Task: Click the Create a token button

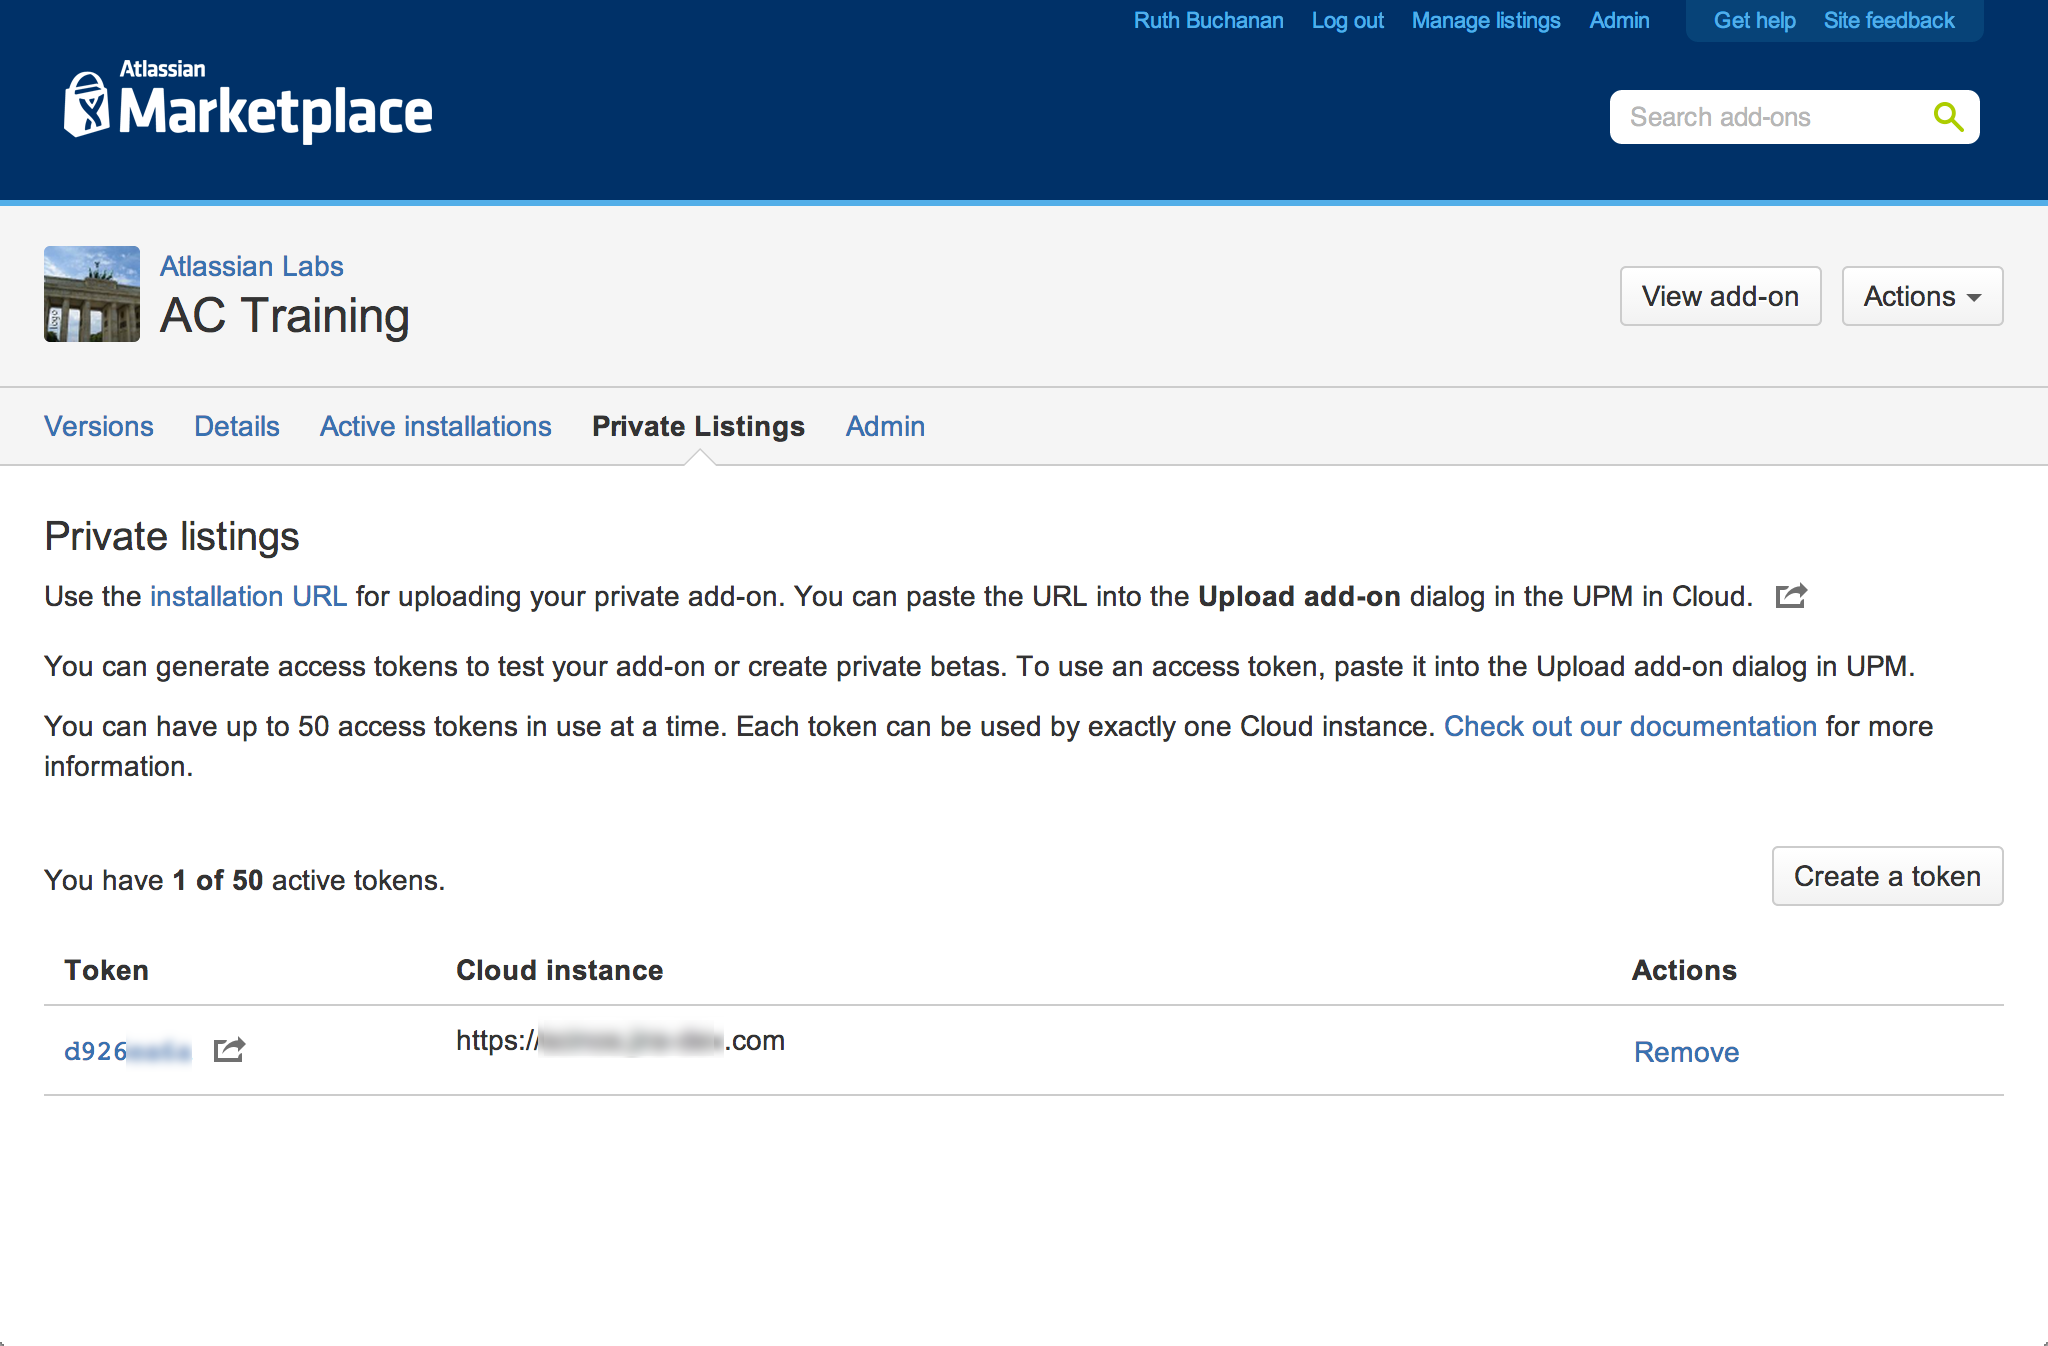Action: (1886, 876)
